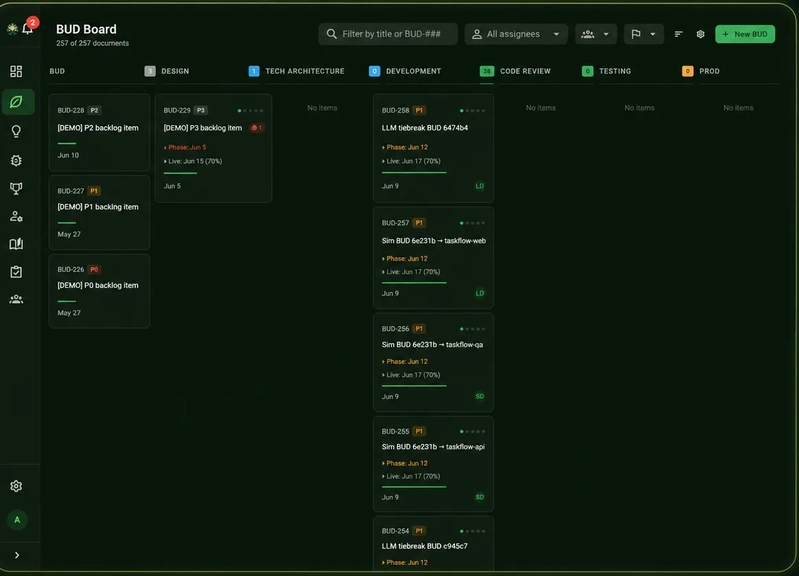The height and width of the screenshot is (576, 799).
Task: Click the P3 priority tag on BUD-229
Action: (x=201, y=111)
